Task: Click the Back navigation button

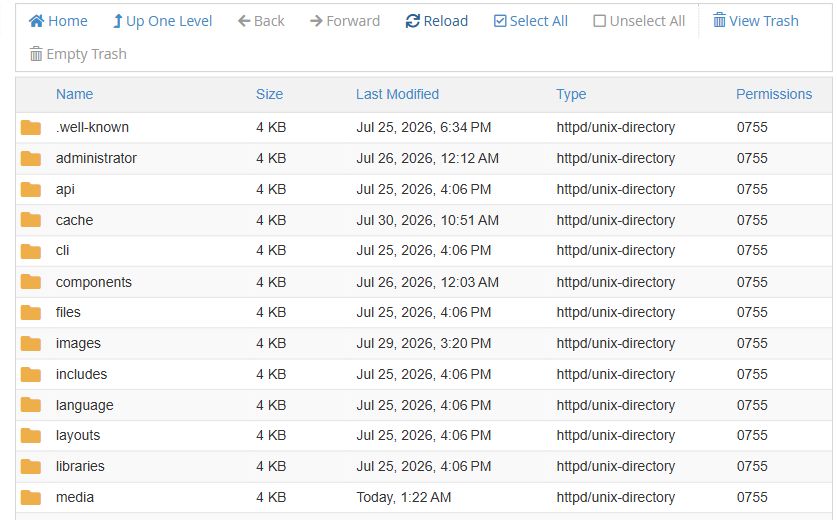Action: pyautogui.click(x=261, y=21)
